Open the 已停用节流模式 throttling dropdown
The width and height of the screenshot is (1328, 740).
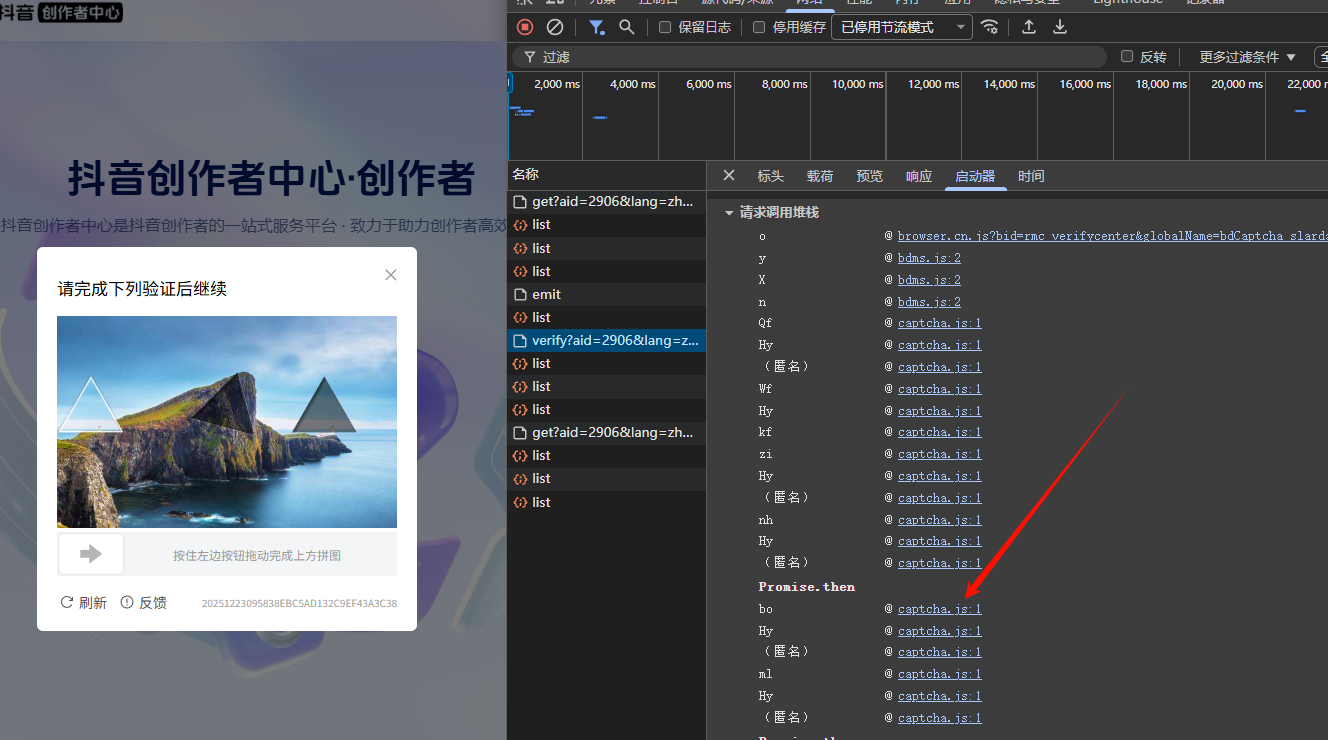pyautogui.click(x=902, y=27)
